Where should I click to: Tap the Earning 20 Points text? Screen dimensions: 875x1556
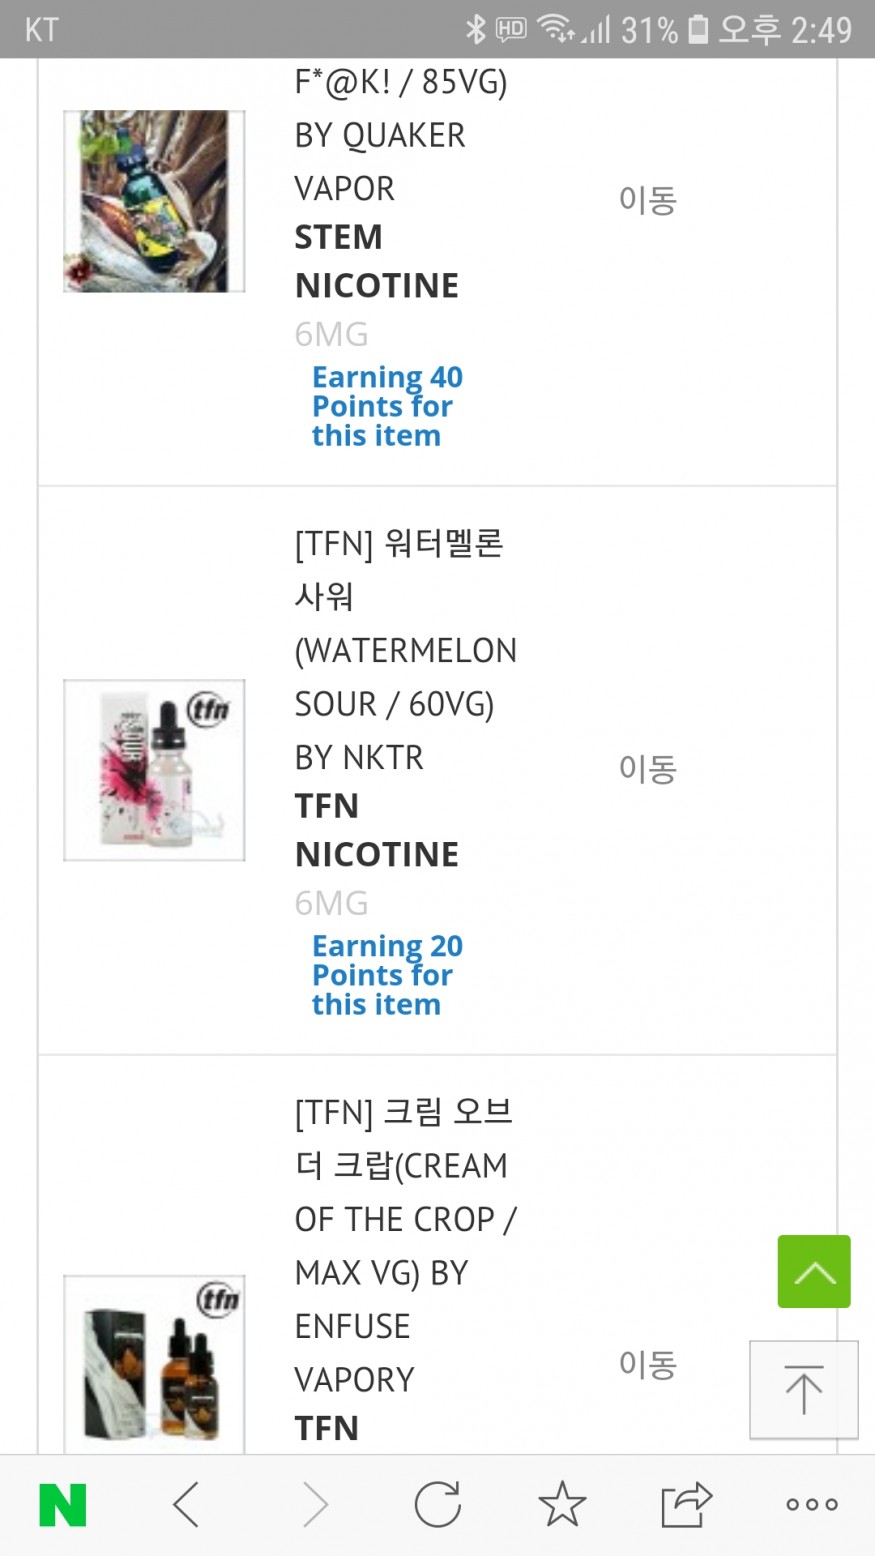[386, 975]
